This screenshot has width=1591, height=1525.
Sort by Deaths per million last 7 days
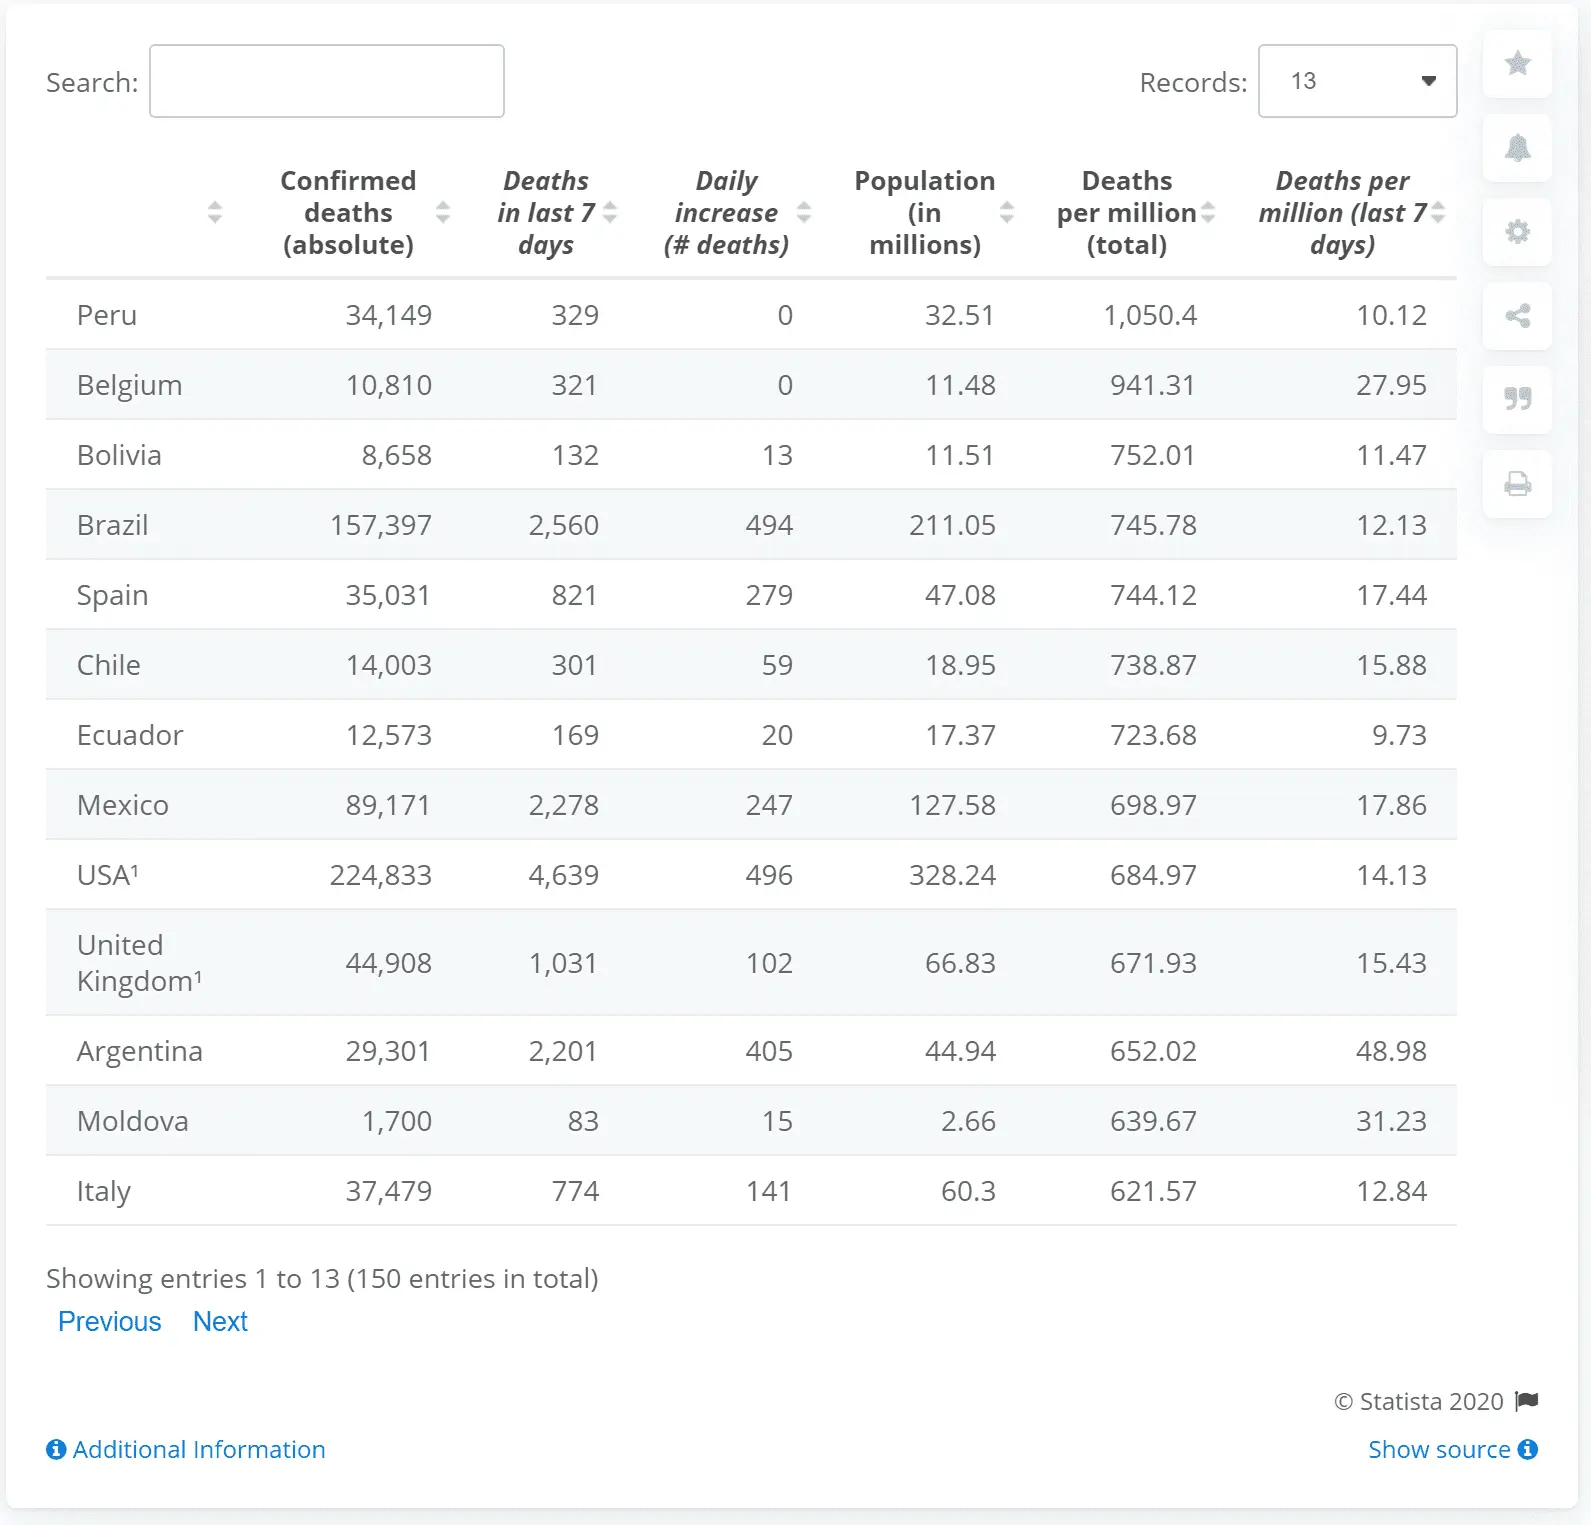tap(1438, 212)
